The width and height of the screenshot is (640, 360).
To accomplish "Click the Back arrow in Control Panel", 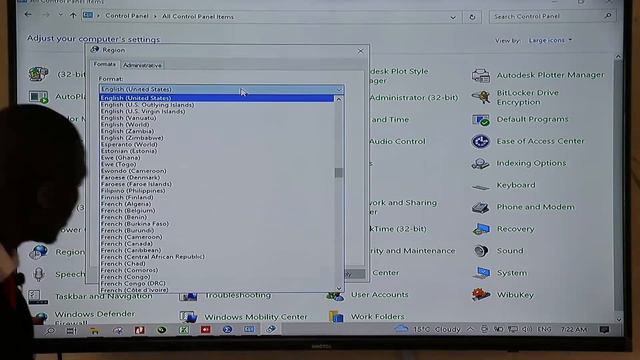I will (28, 15).
